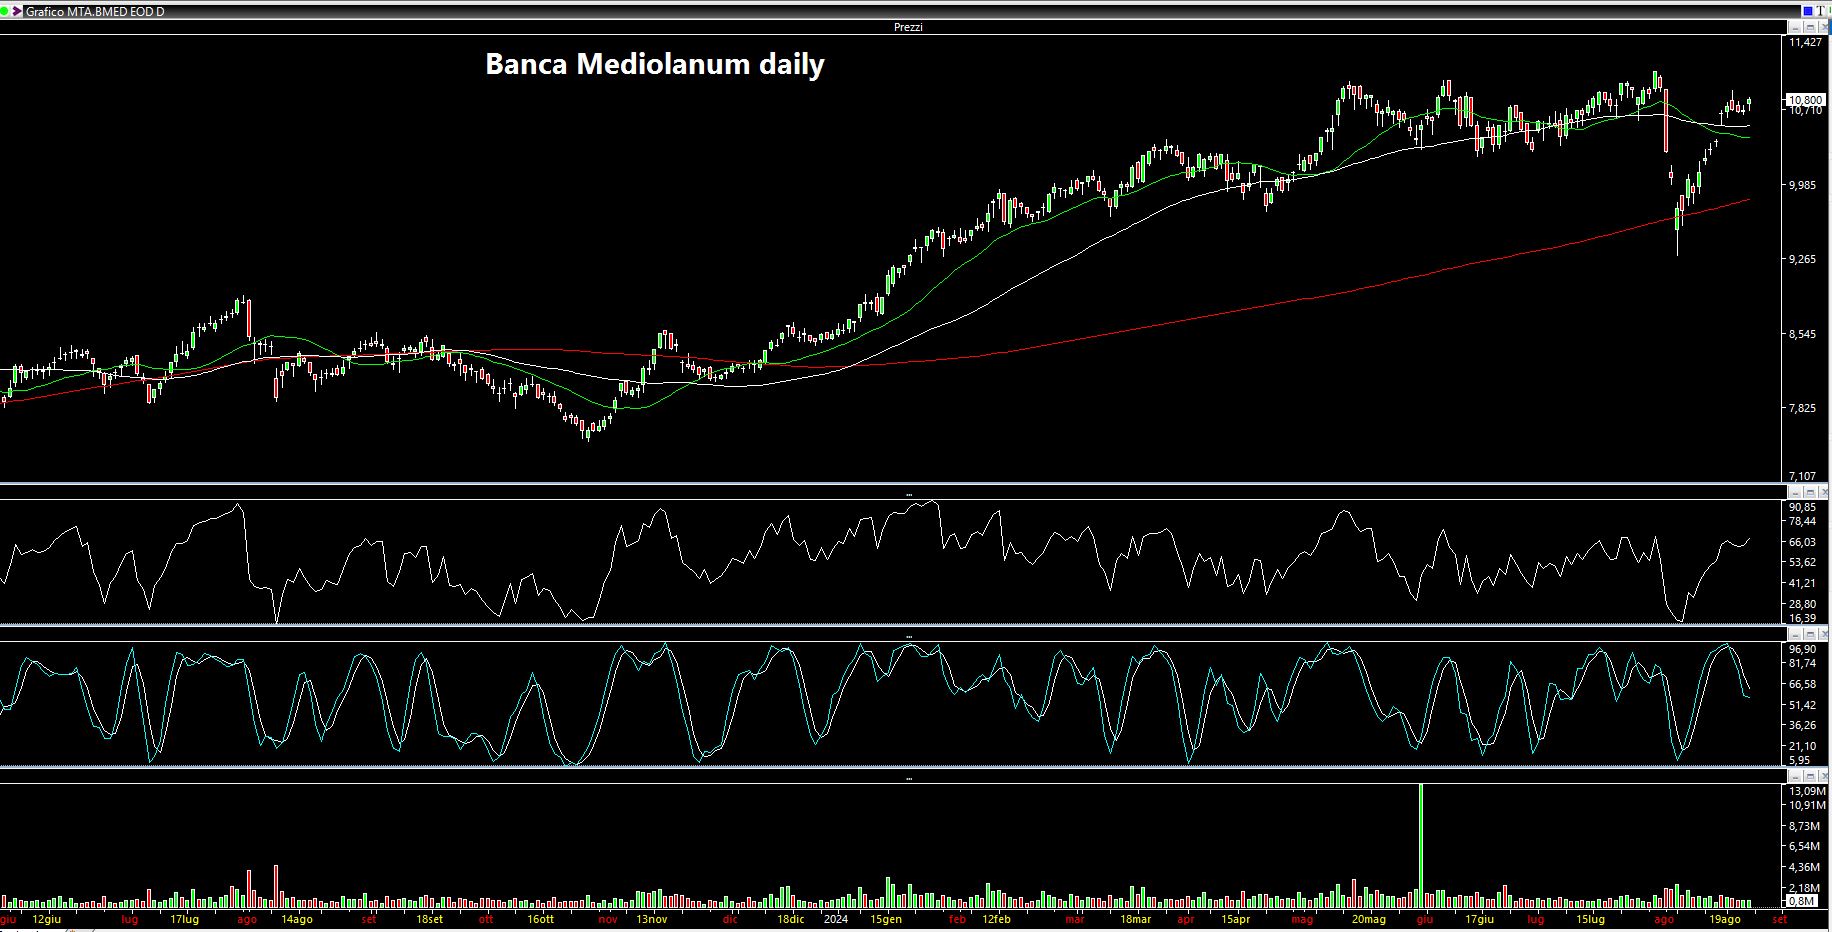The height and width of the screenshot is (932, 1832).
Task: Click the purple arrow icon beside Grafico title
Action: [17, 11]
